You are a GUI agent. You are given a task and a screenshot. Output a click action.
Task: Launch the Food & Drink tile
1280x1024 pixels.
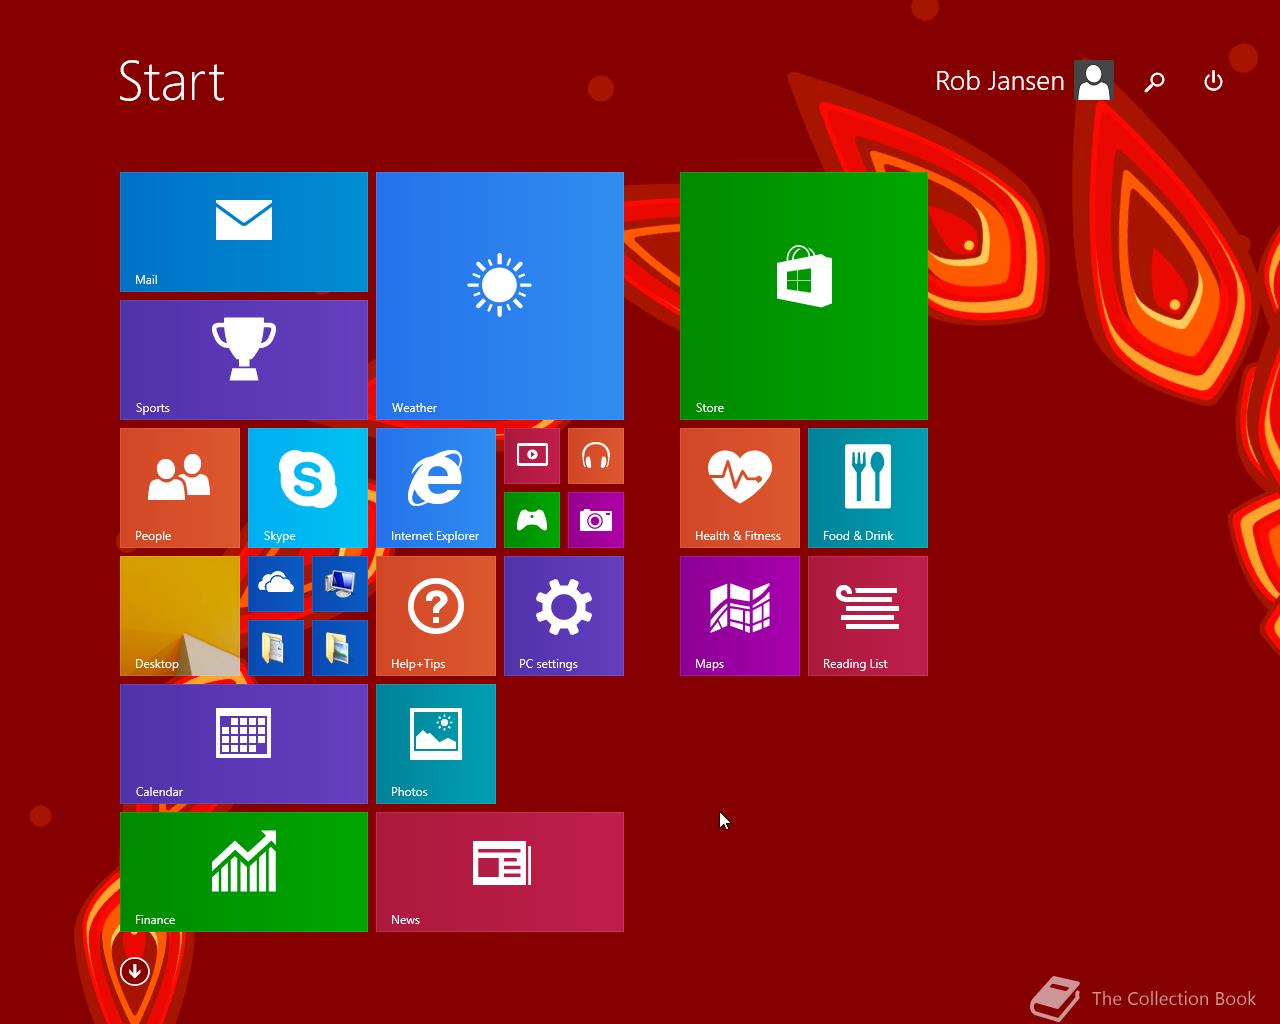pos(868,488)
